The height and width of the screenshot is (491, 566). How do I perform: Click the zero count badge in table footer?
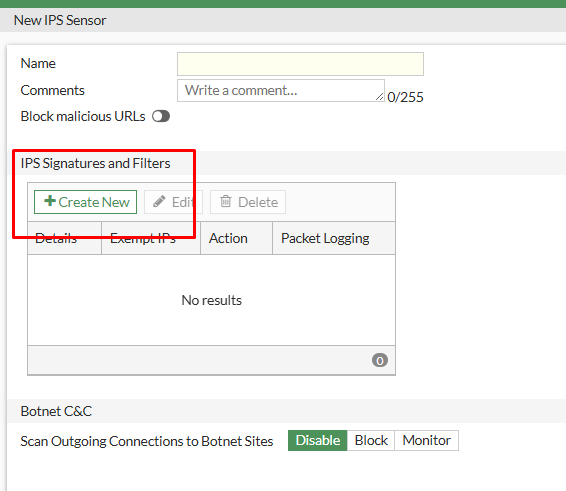pos(380,360)
